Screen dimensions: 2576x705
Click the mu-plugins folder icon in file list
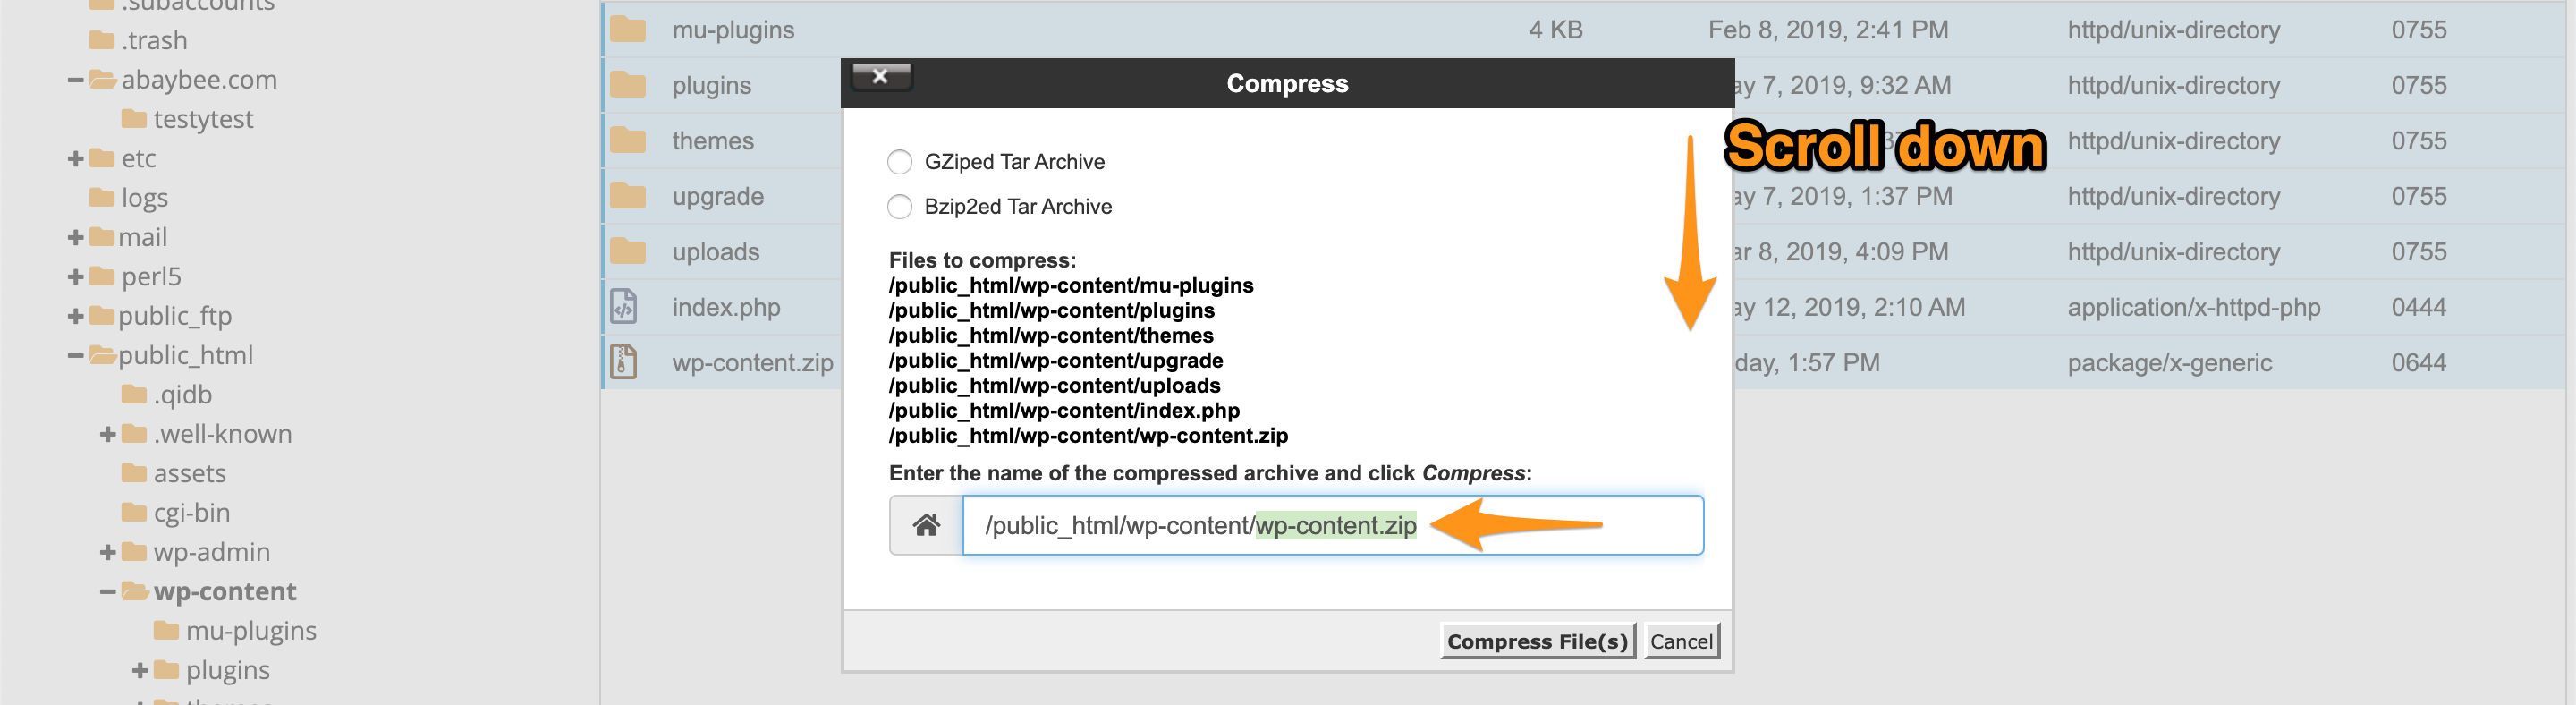tap(628, 30)
